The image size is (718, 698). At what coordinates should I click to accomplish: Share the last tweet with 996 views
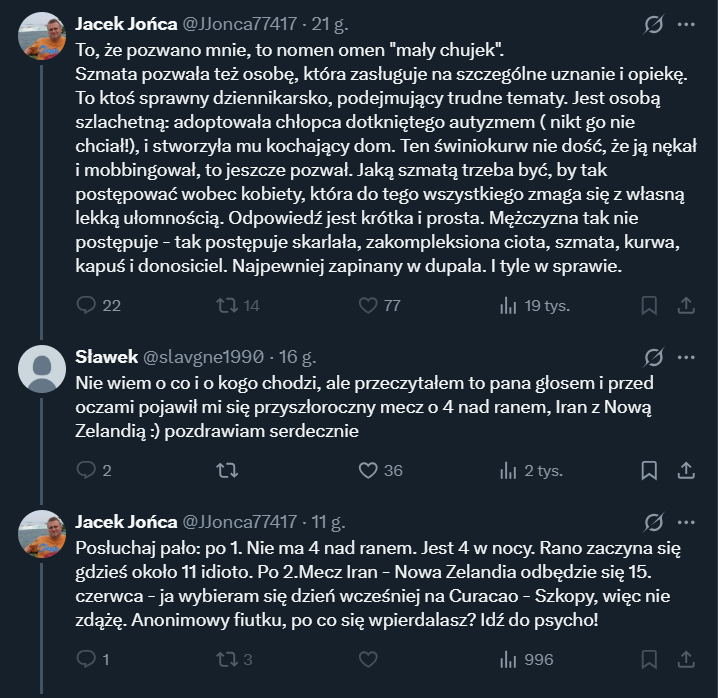click(686, 659)
